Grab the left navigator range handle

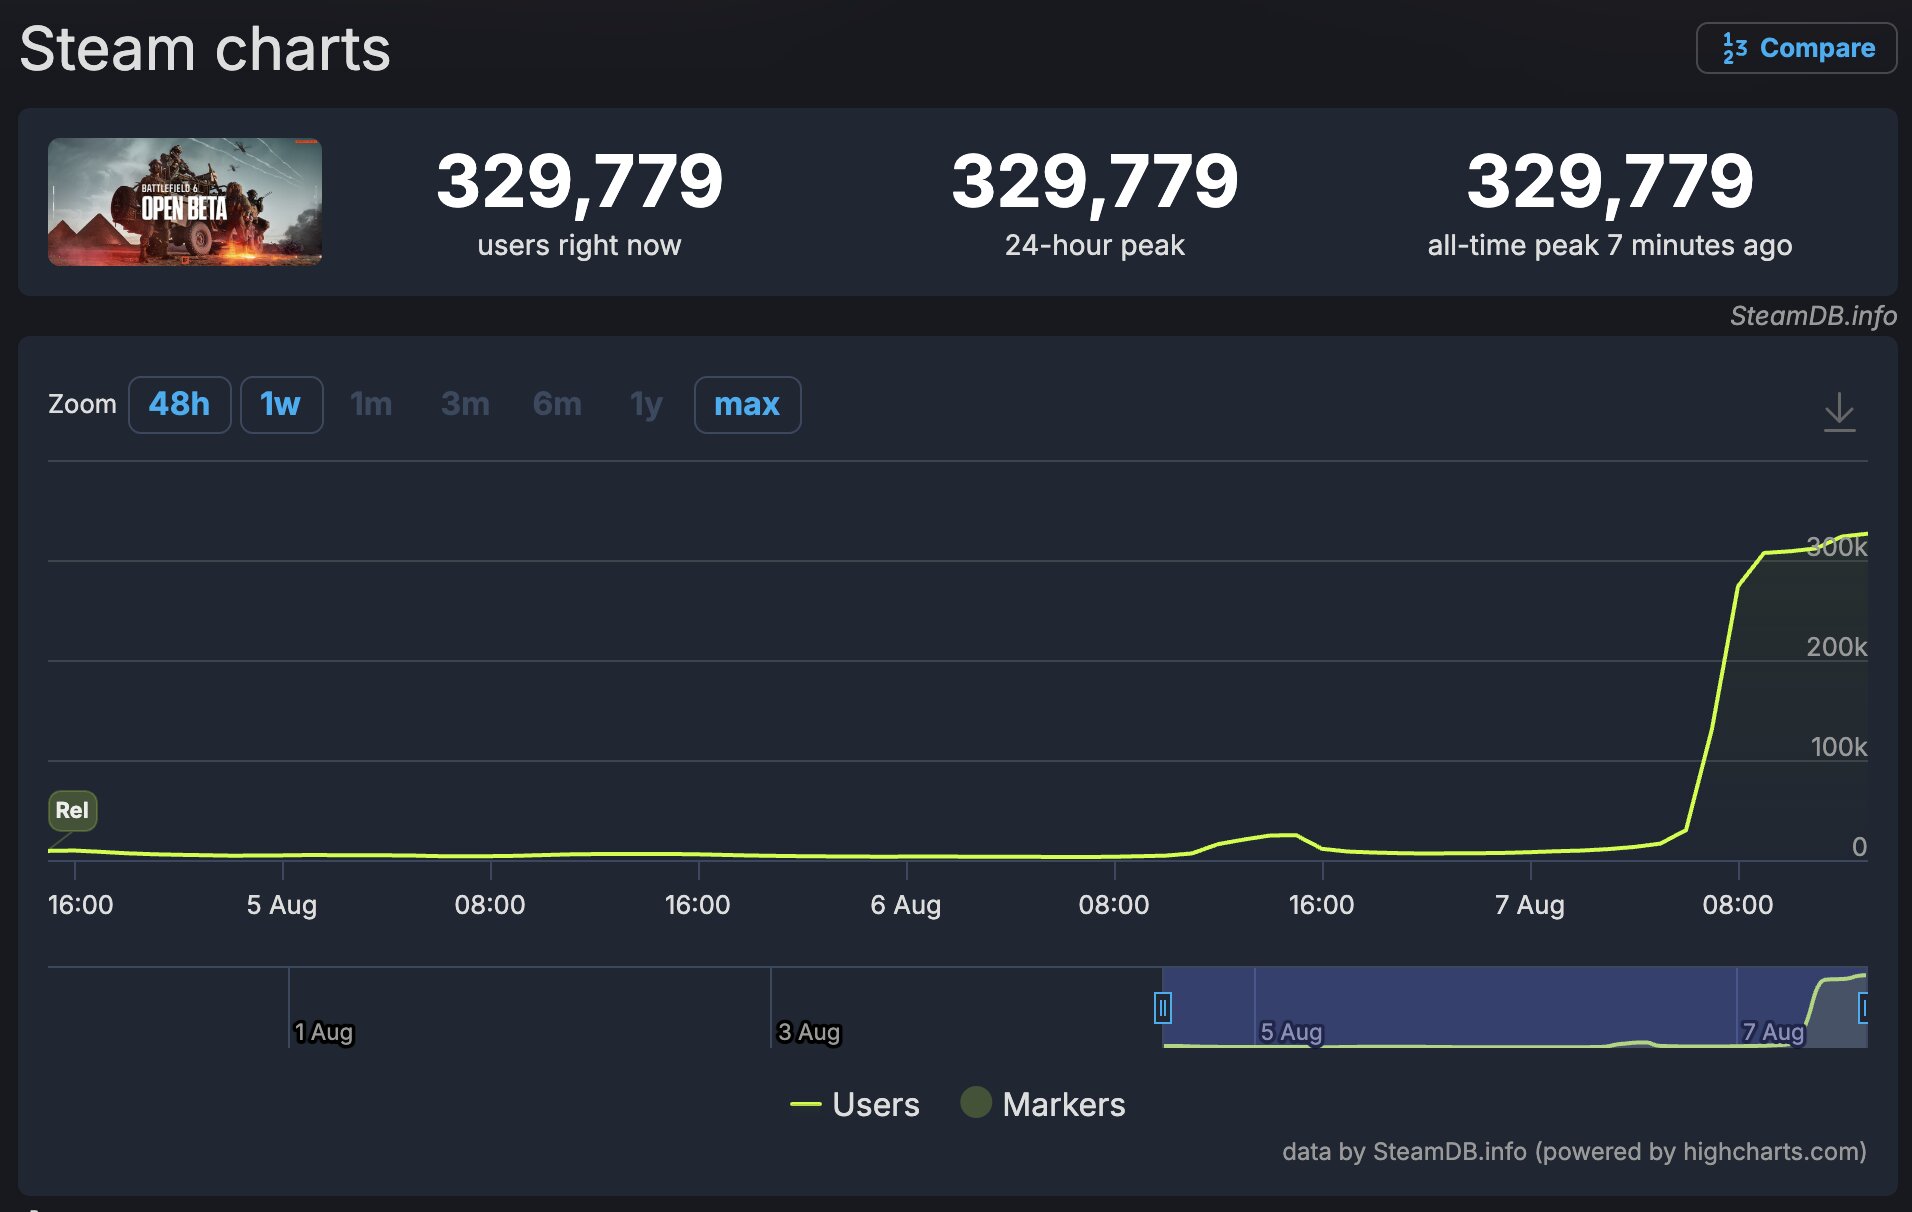coord(1162,1007)
